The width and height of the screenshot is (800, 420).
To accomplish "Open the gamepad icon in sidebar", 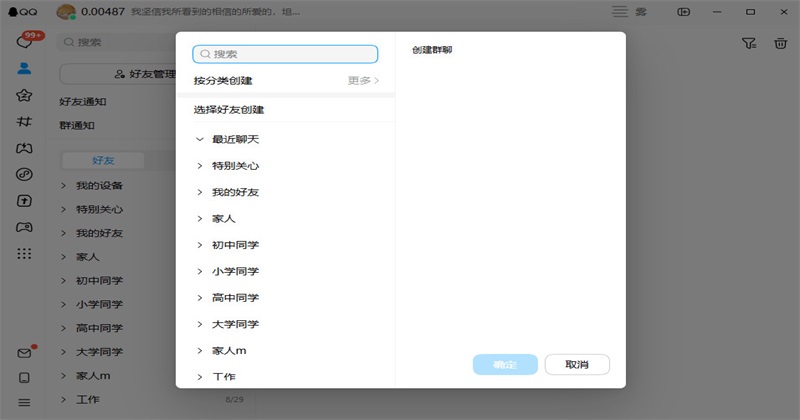I will click(x=24, y=227).
